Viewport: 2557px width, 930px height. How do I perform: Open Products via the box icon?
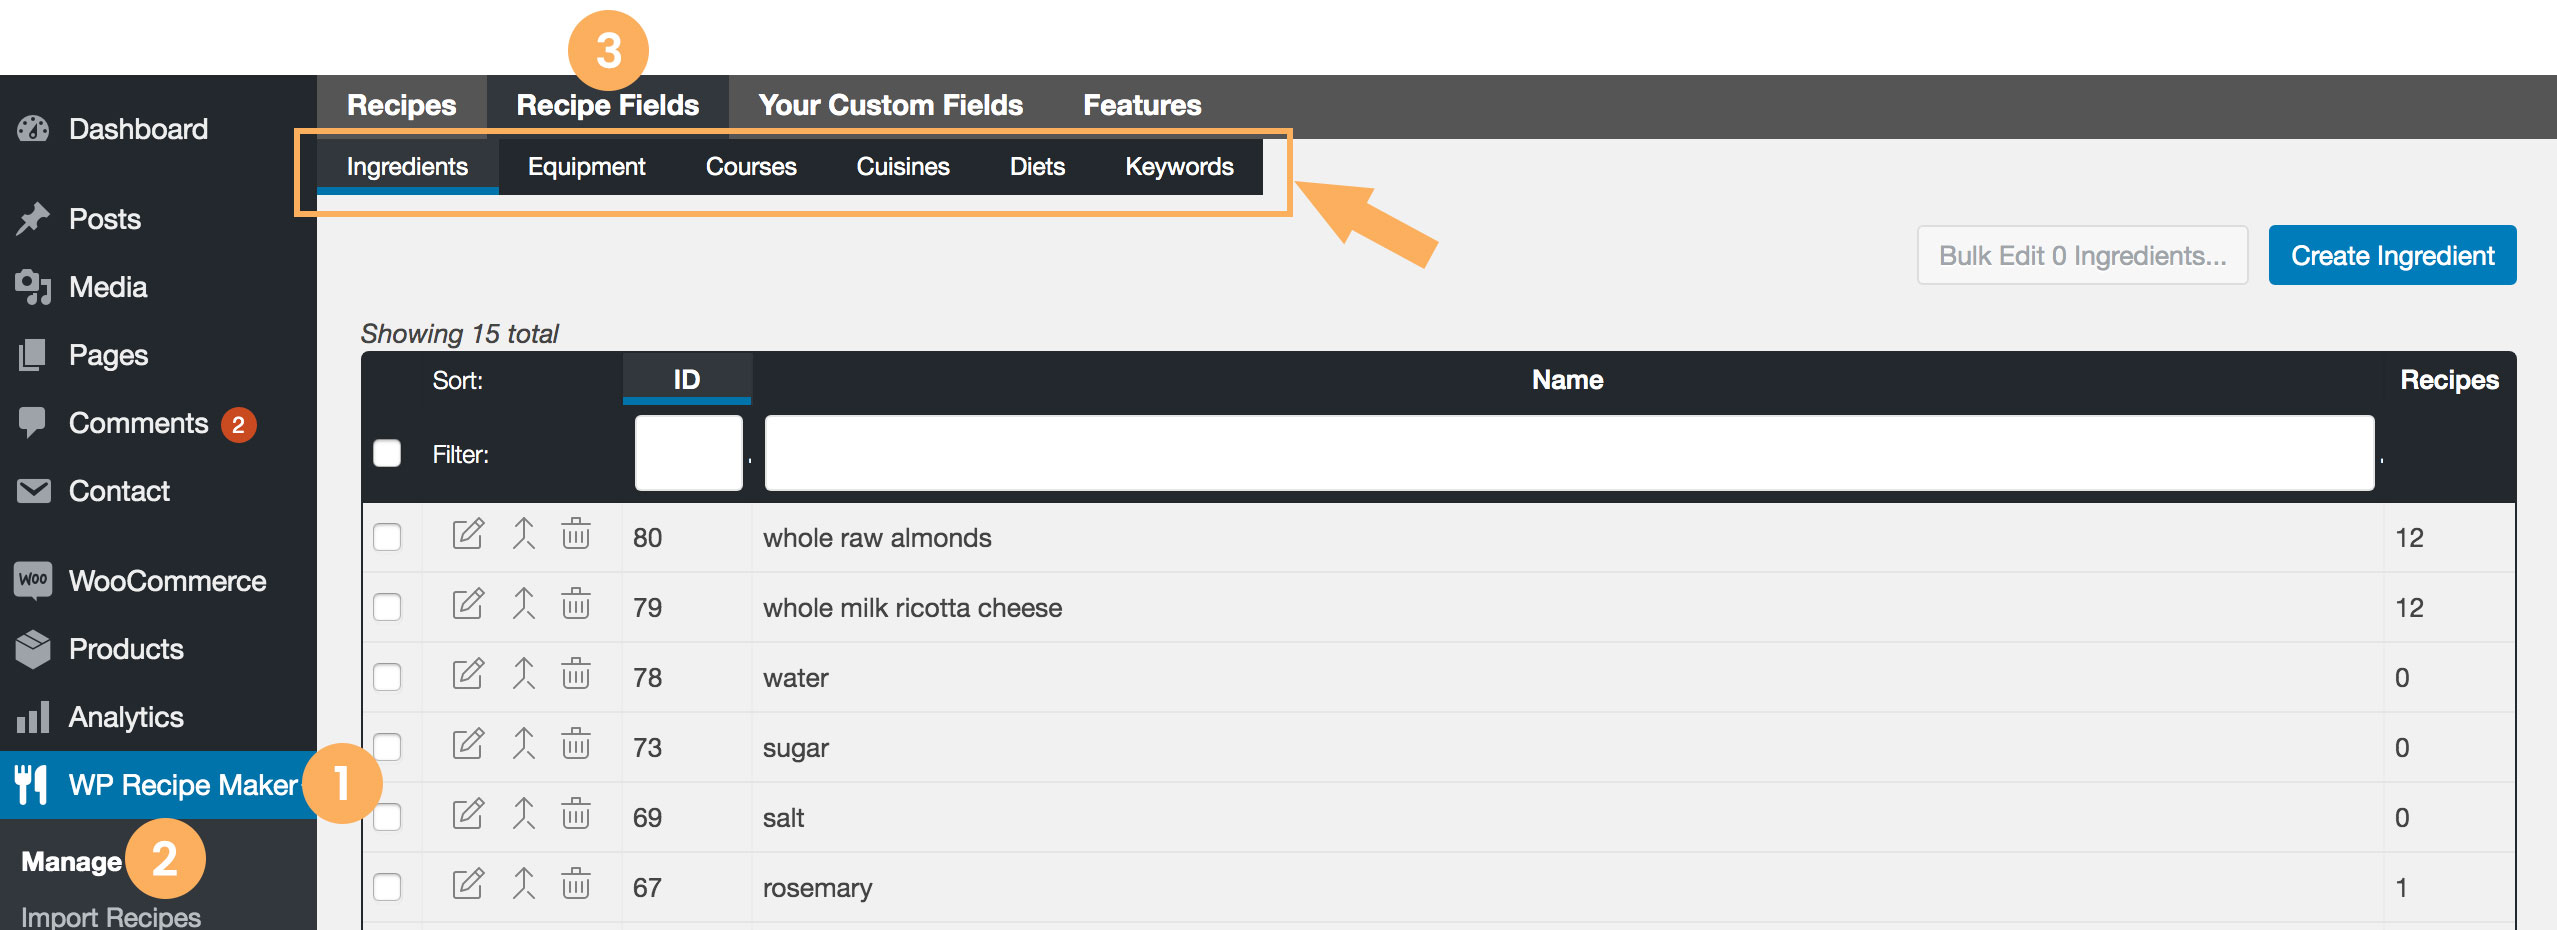pyautogui.click(x=33, y=648)
